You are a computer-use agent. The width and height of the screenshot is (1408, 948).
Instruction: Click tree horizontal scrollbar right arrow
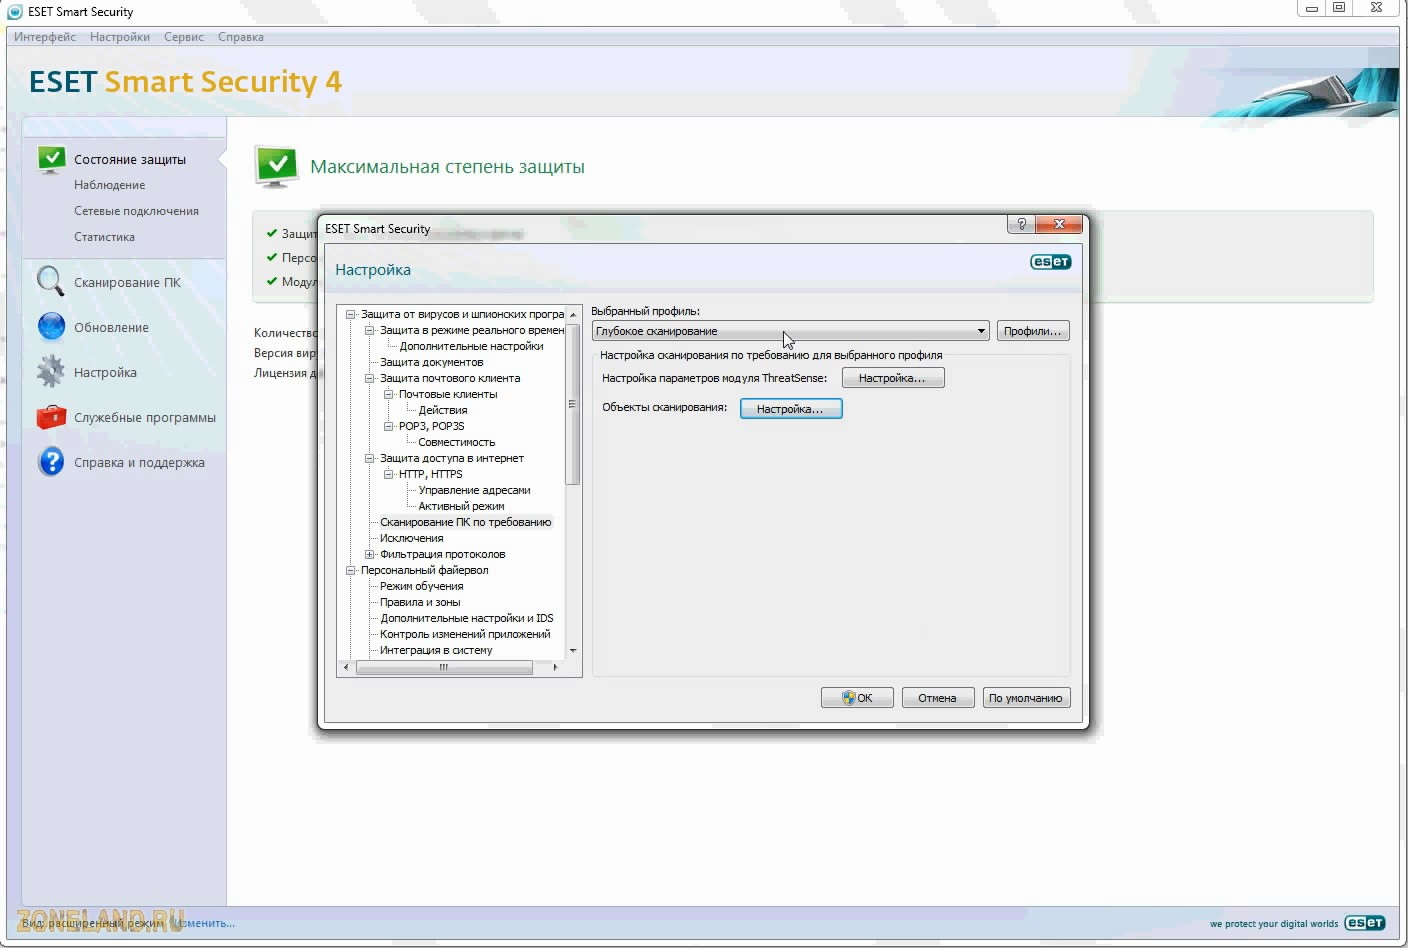point(555,667)
